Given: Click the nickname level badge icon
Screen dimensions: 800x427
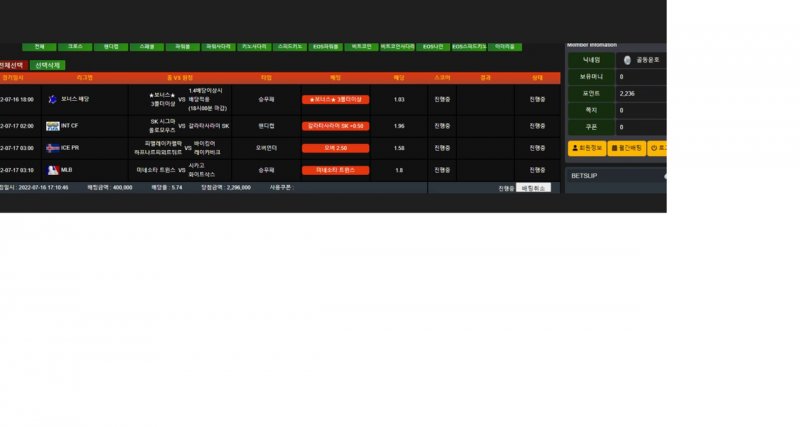Looking at the screenshot, I should 627,60.
